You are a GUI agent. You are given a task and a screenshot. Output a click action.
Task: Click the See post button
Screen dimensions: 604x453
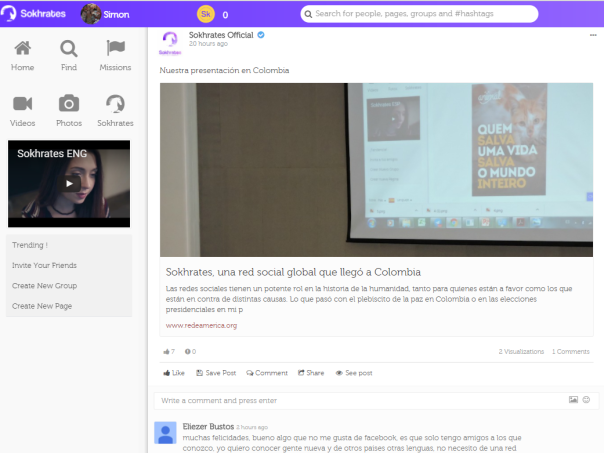[354, 373]
